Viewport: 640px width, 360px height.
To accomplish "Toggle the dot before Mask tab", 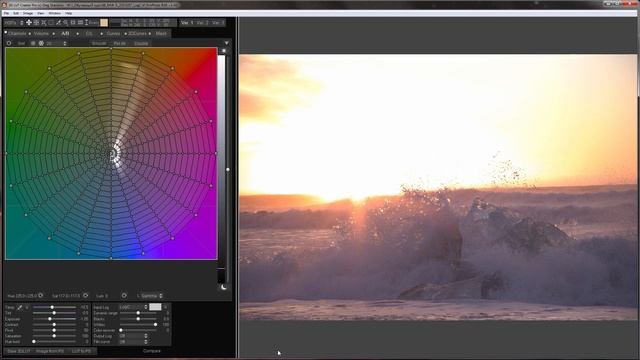I will [x=150, y=33].
